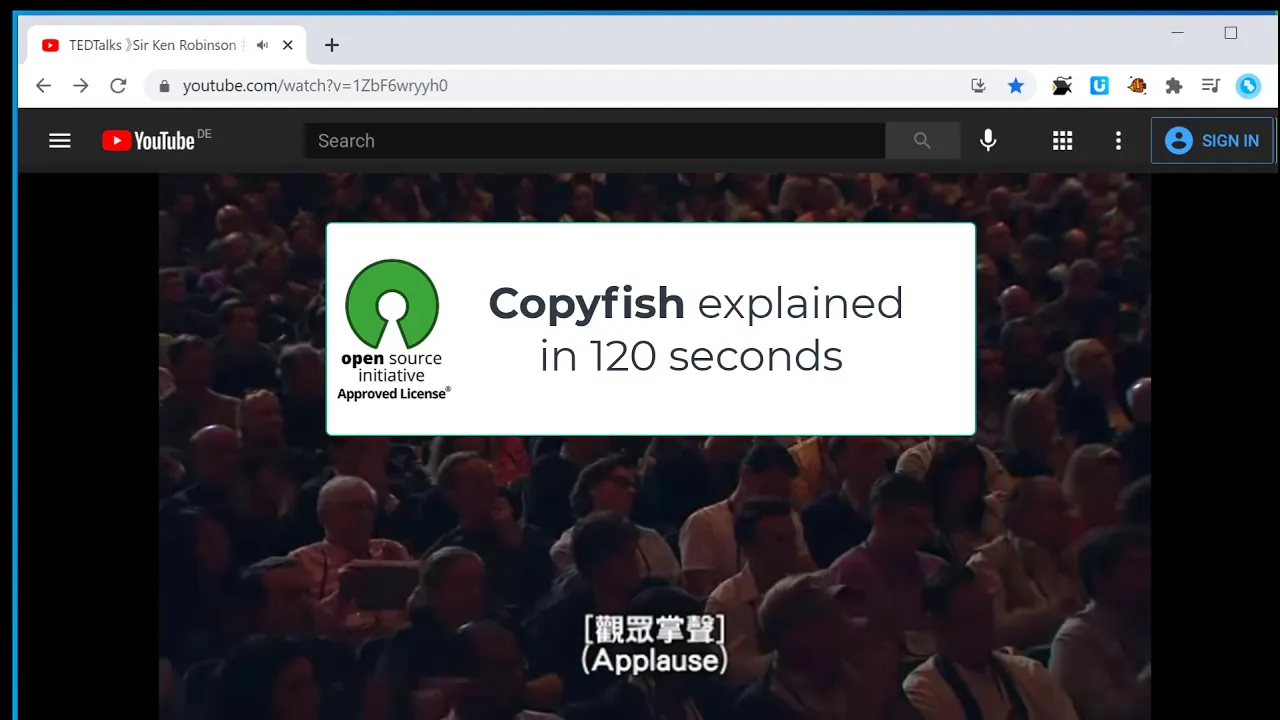Select the URL in the address bar
The height and width of the screenshot is (720, 1280).
coord(315,86)
